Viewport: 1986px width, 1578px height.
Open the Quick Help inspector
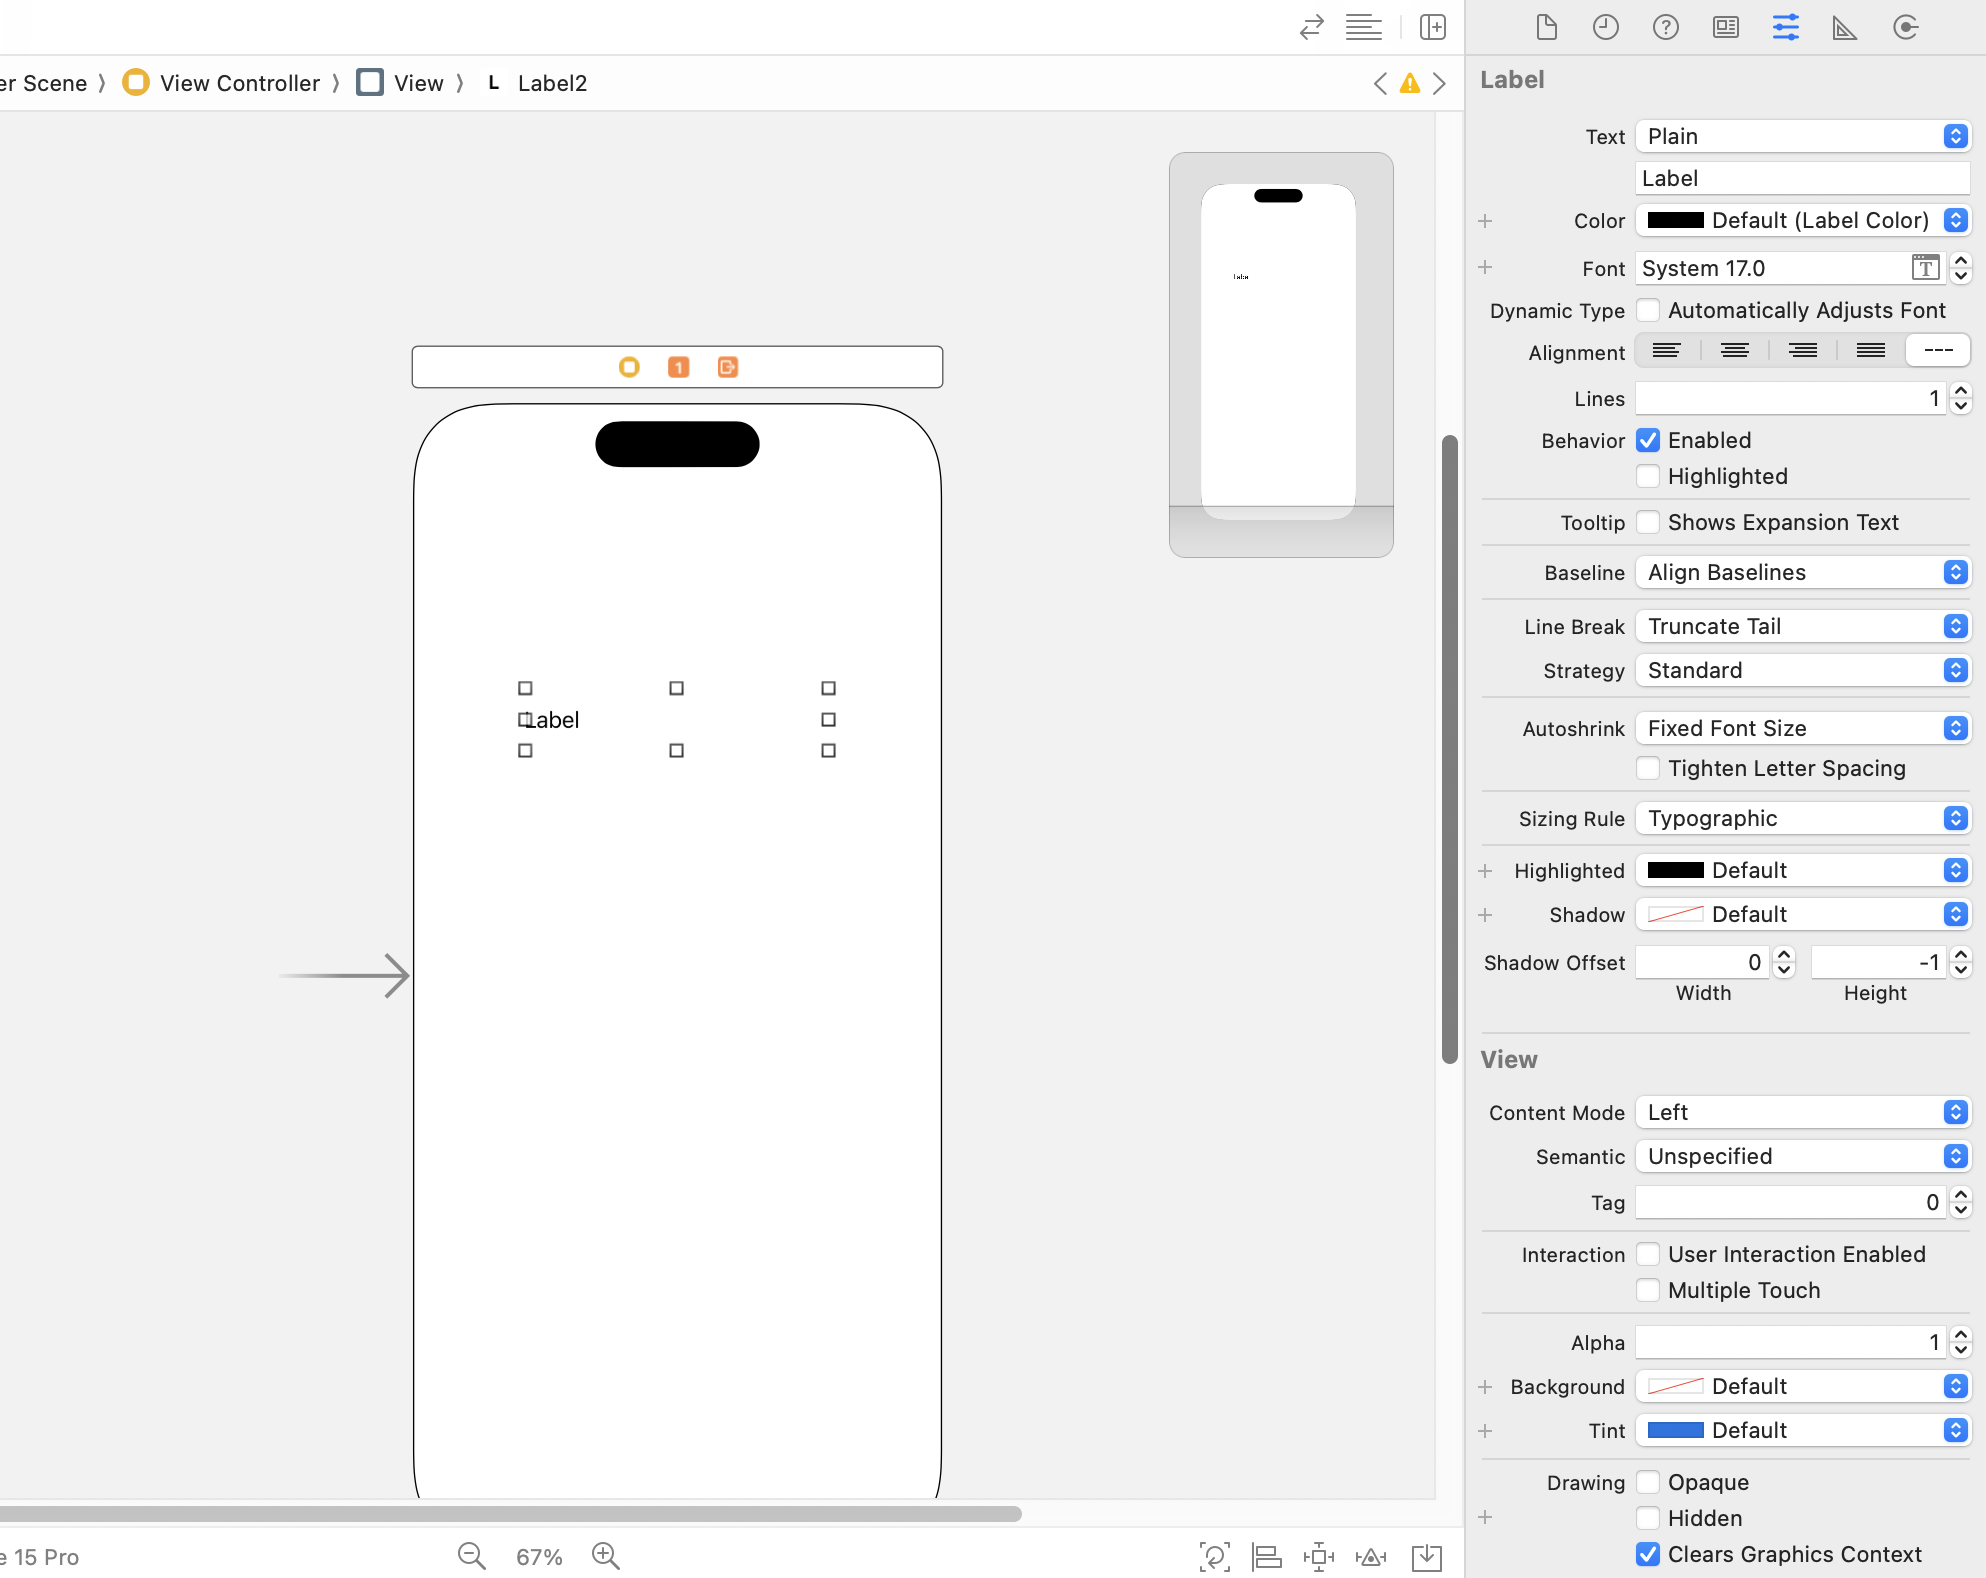(1665, 27)
